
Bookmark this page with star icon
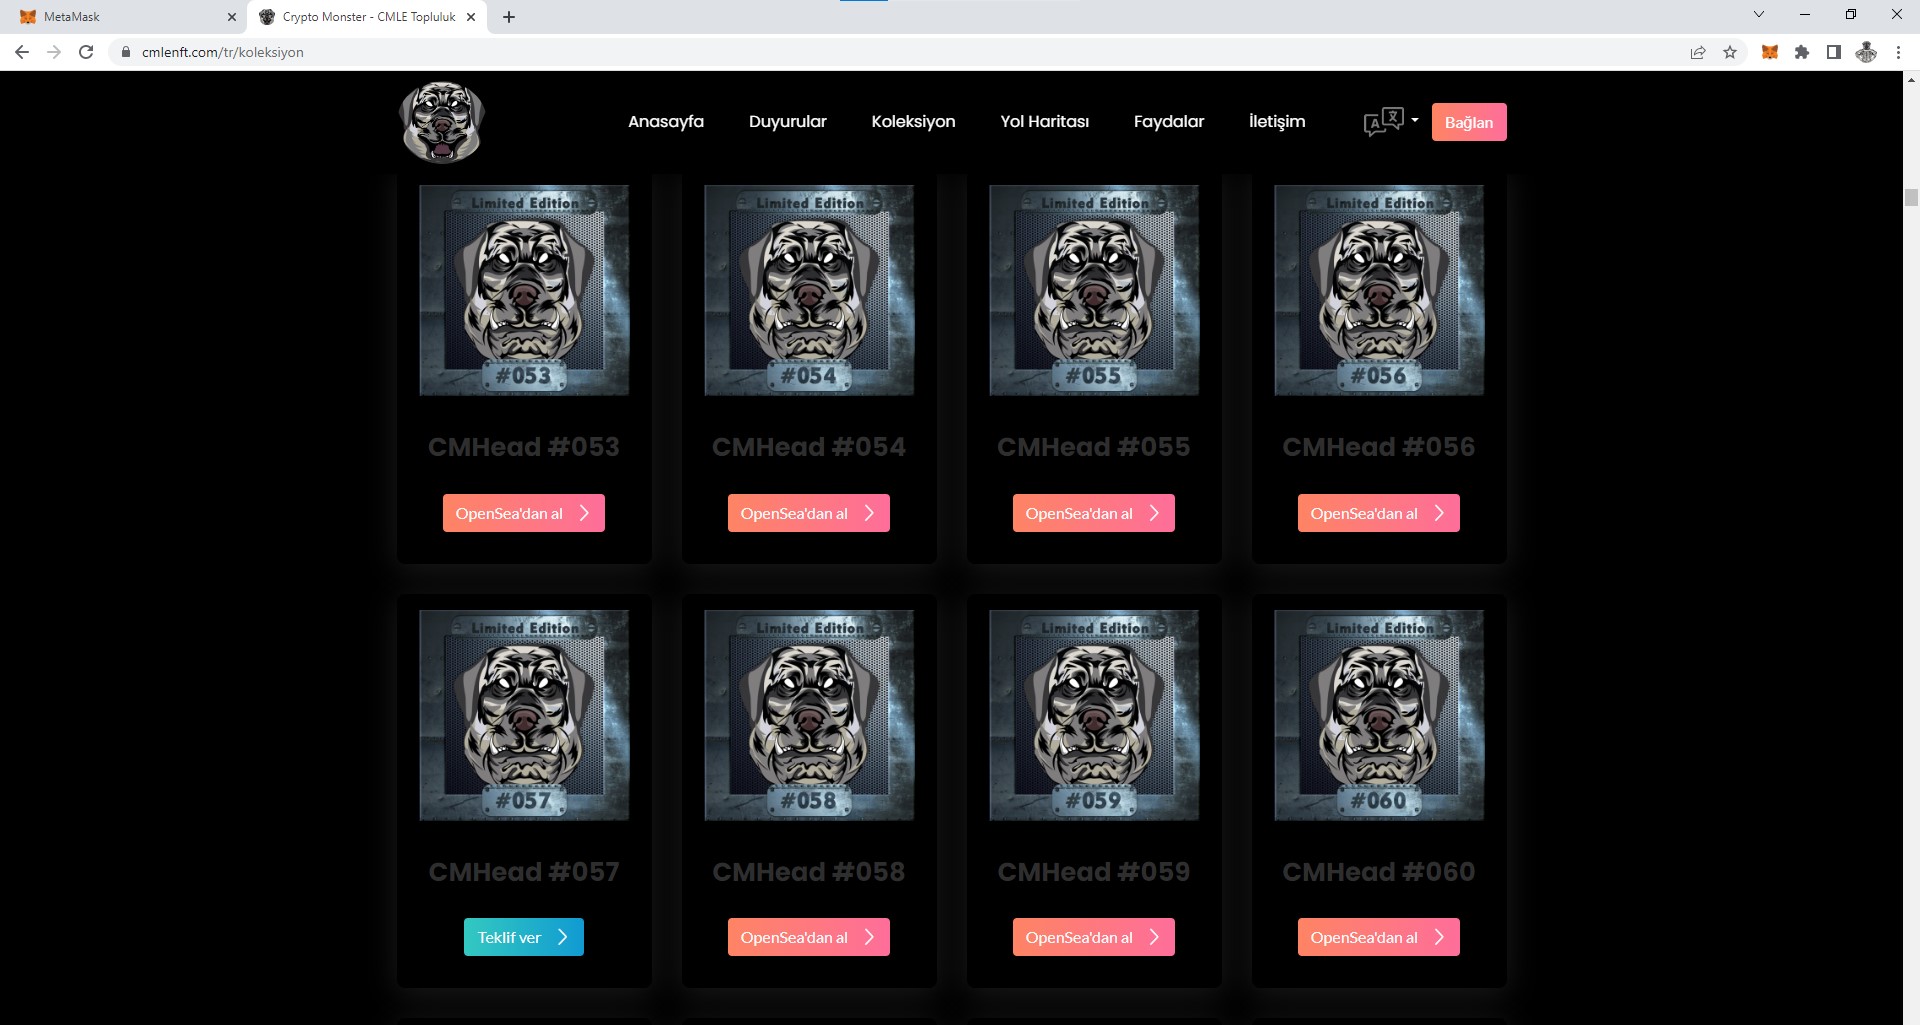coord(1730,52)
